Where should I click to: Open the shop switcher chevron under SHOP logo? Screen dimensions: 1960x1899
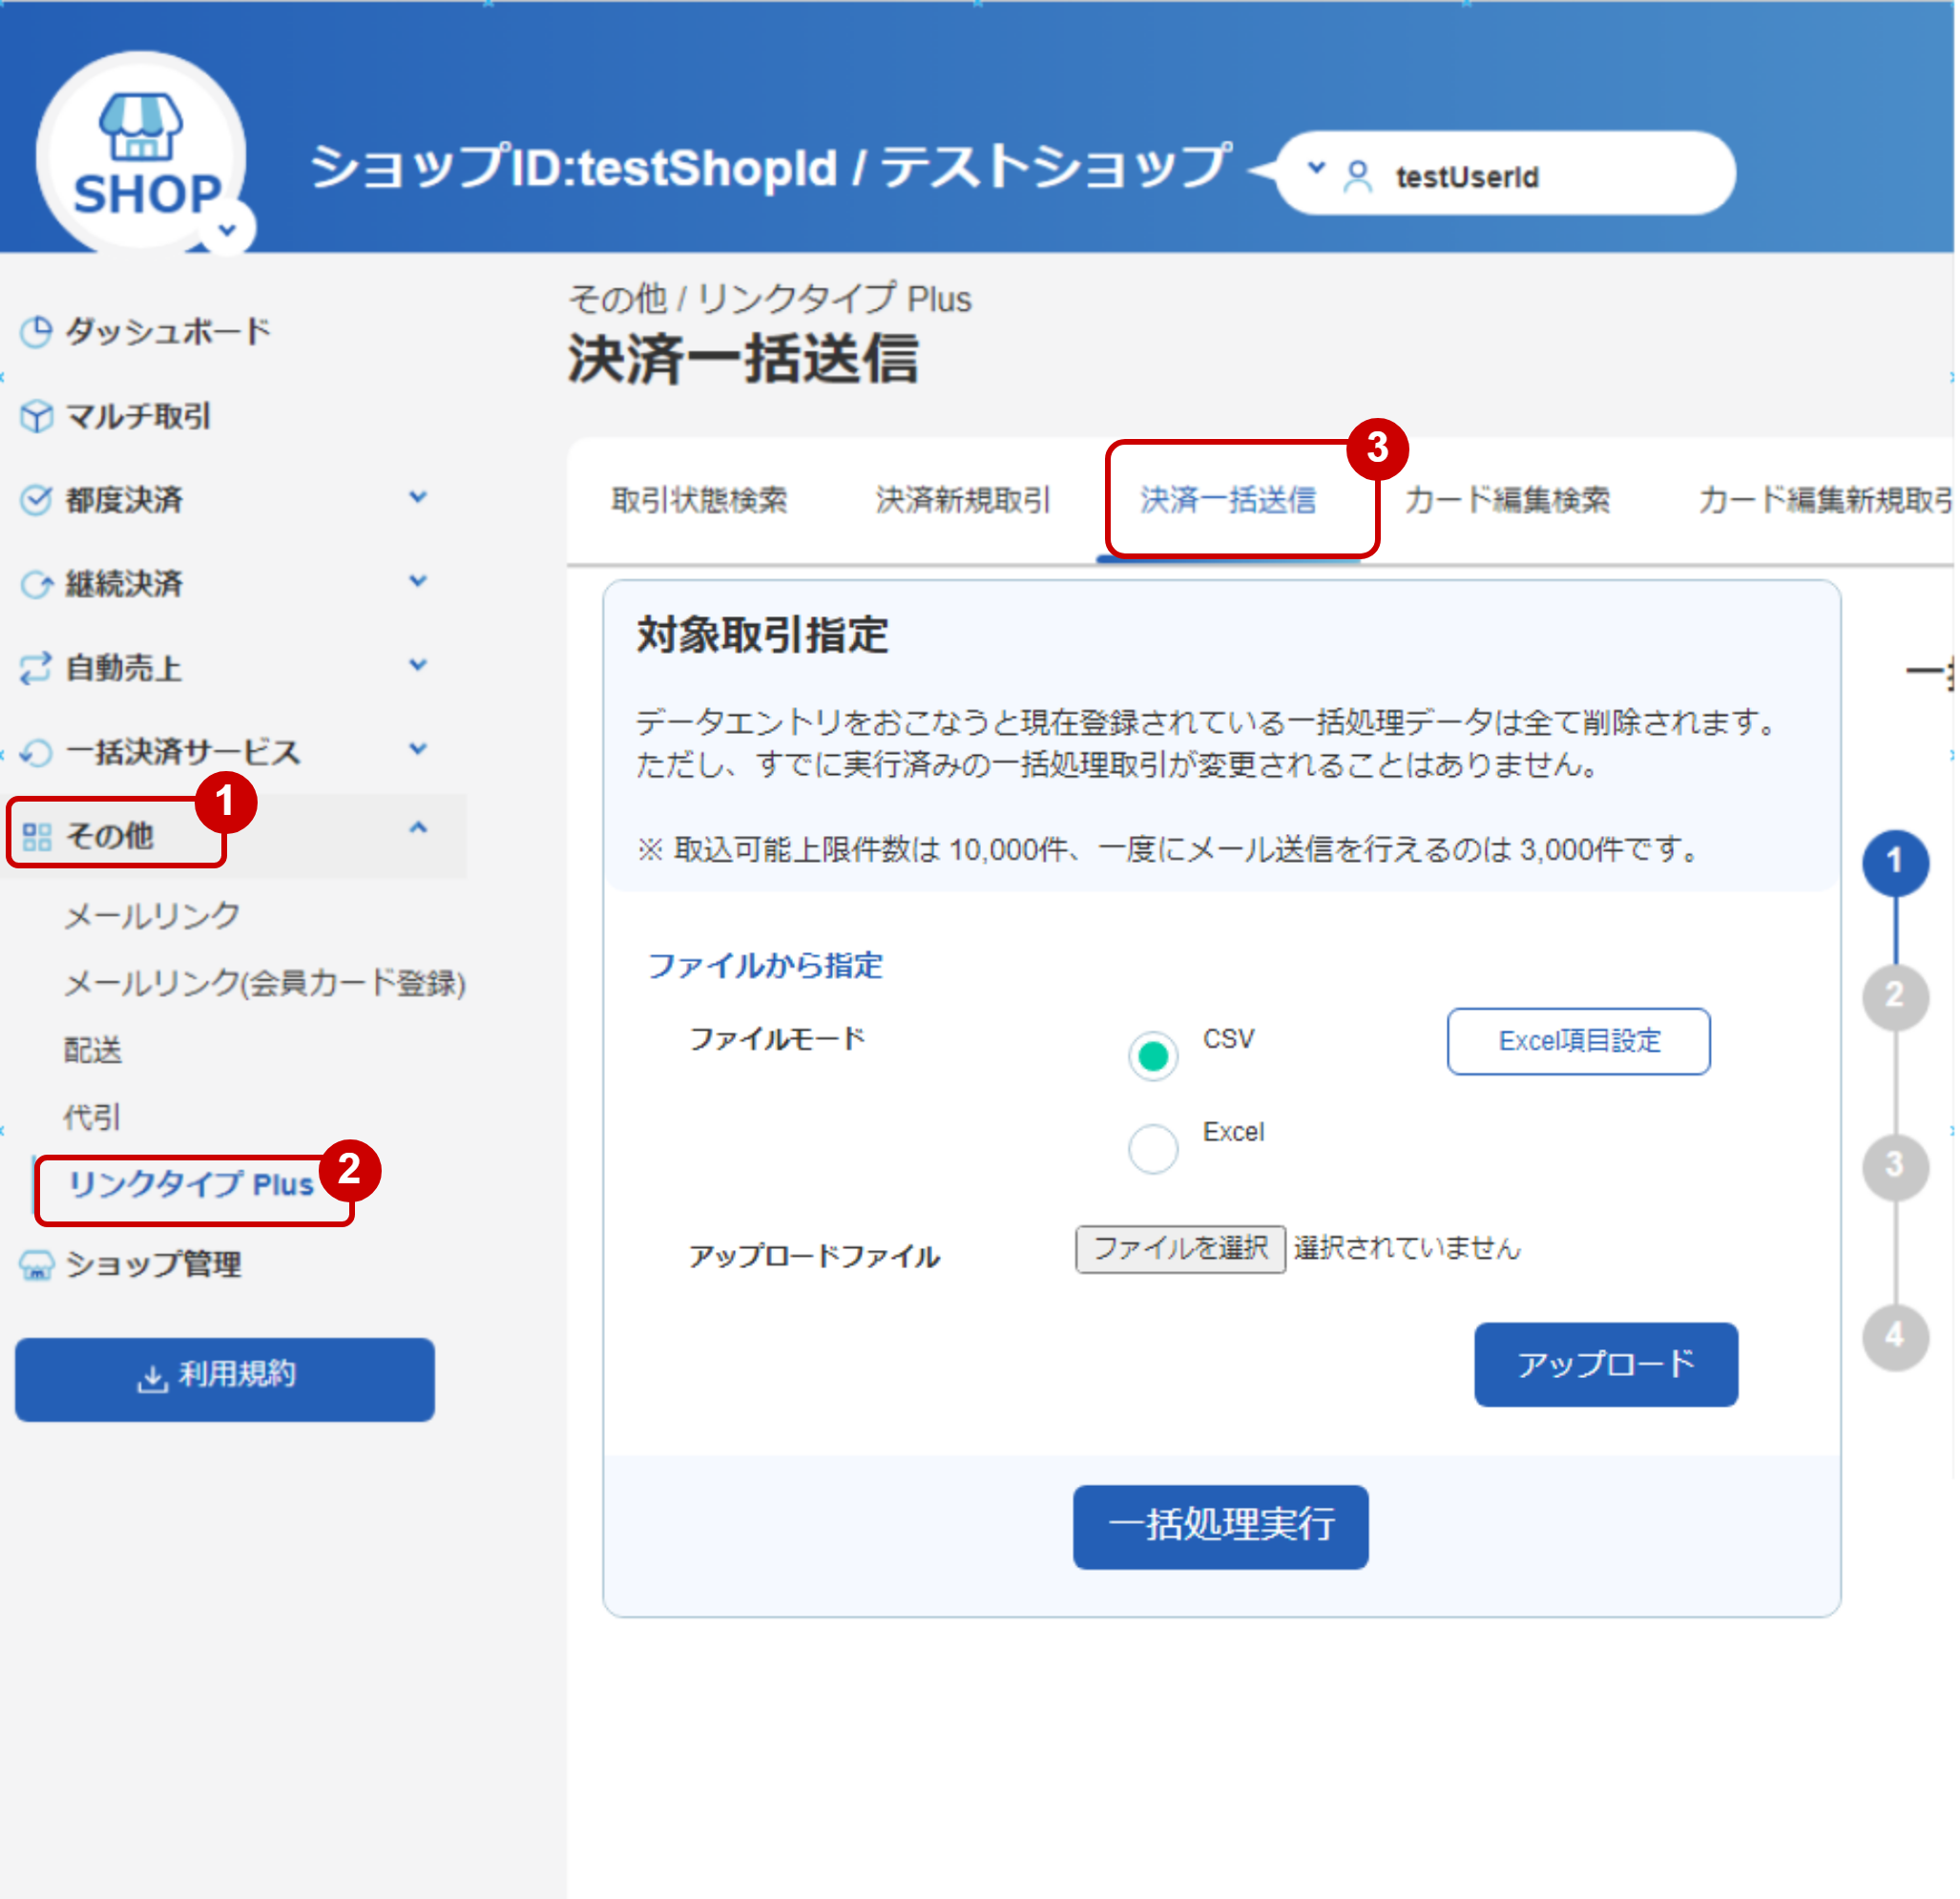coord(228,230)
